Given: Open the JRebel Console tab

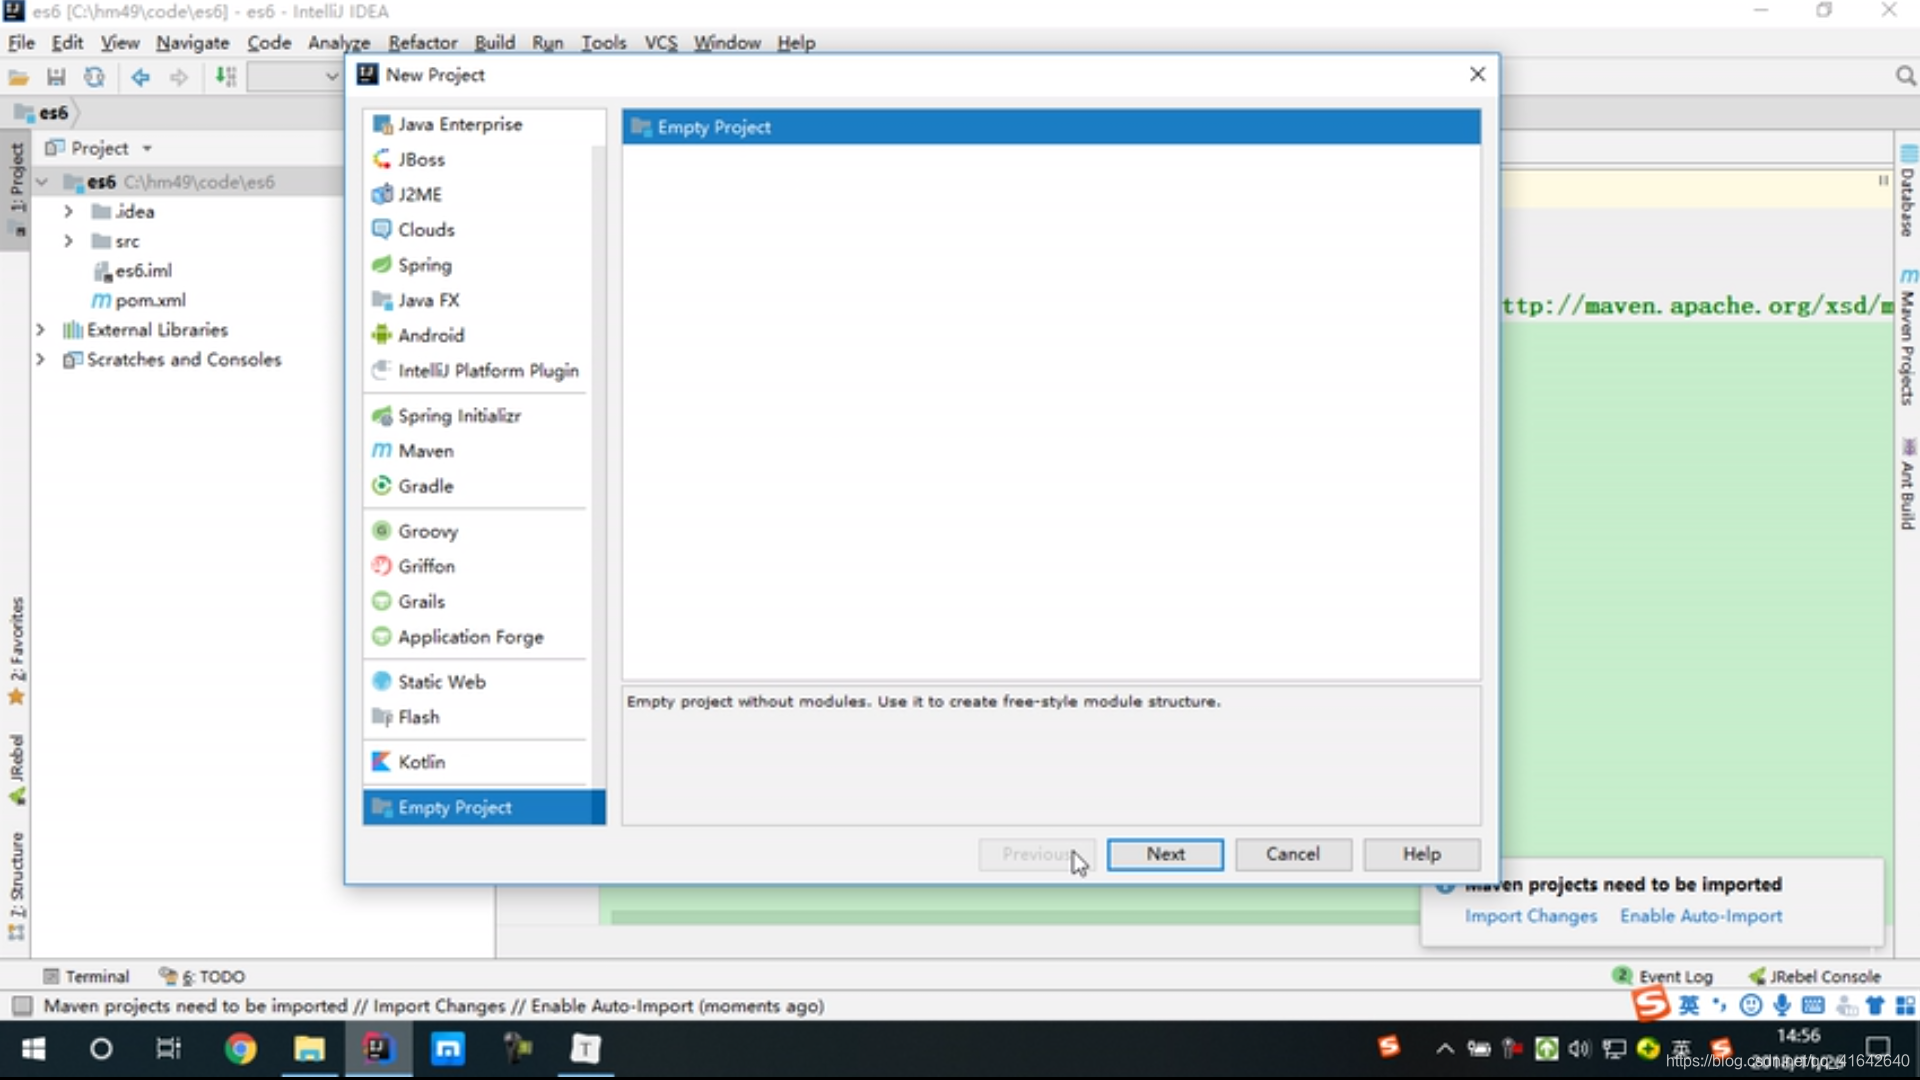Looking at the screenshot, I should 1815,976.
